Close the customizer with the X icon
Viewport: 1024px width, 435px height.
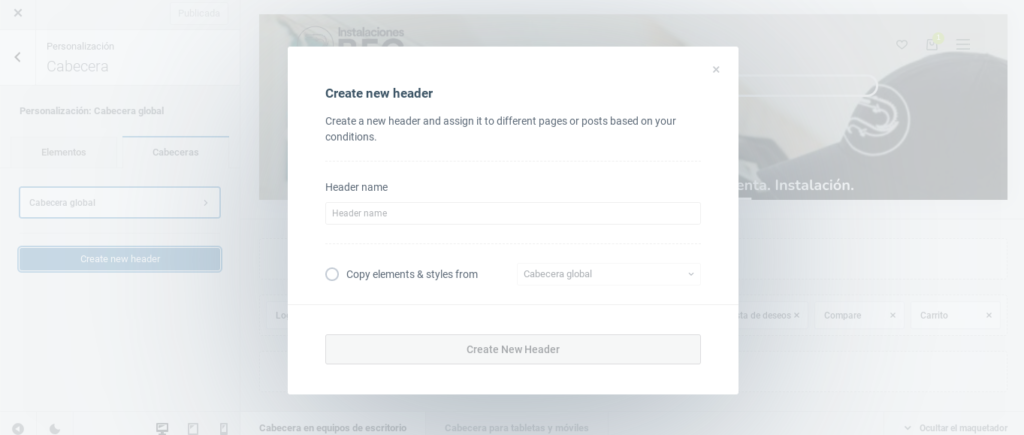[x=18, y=12]
